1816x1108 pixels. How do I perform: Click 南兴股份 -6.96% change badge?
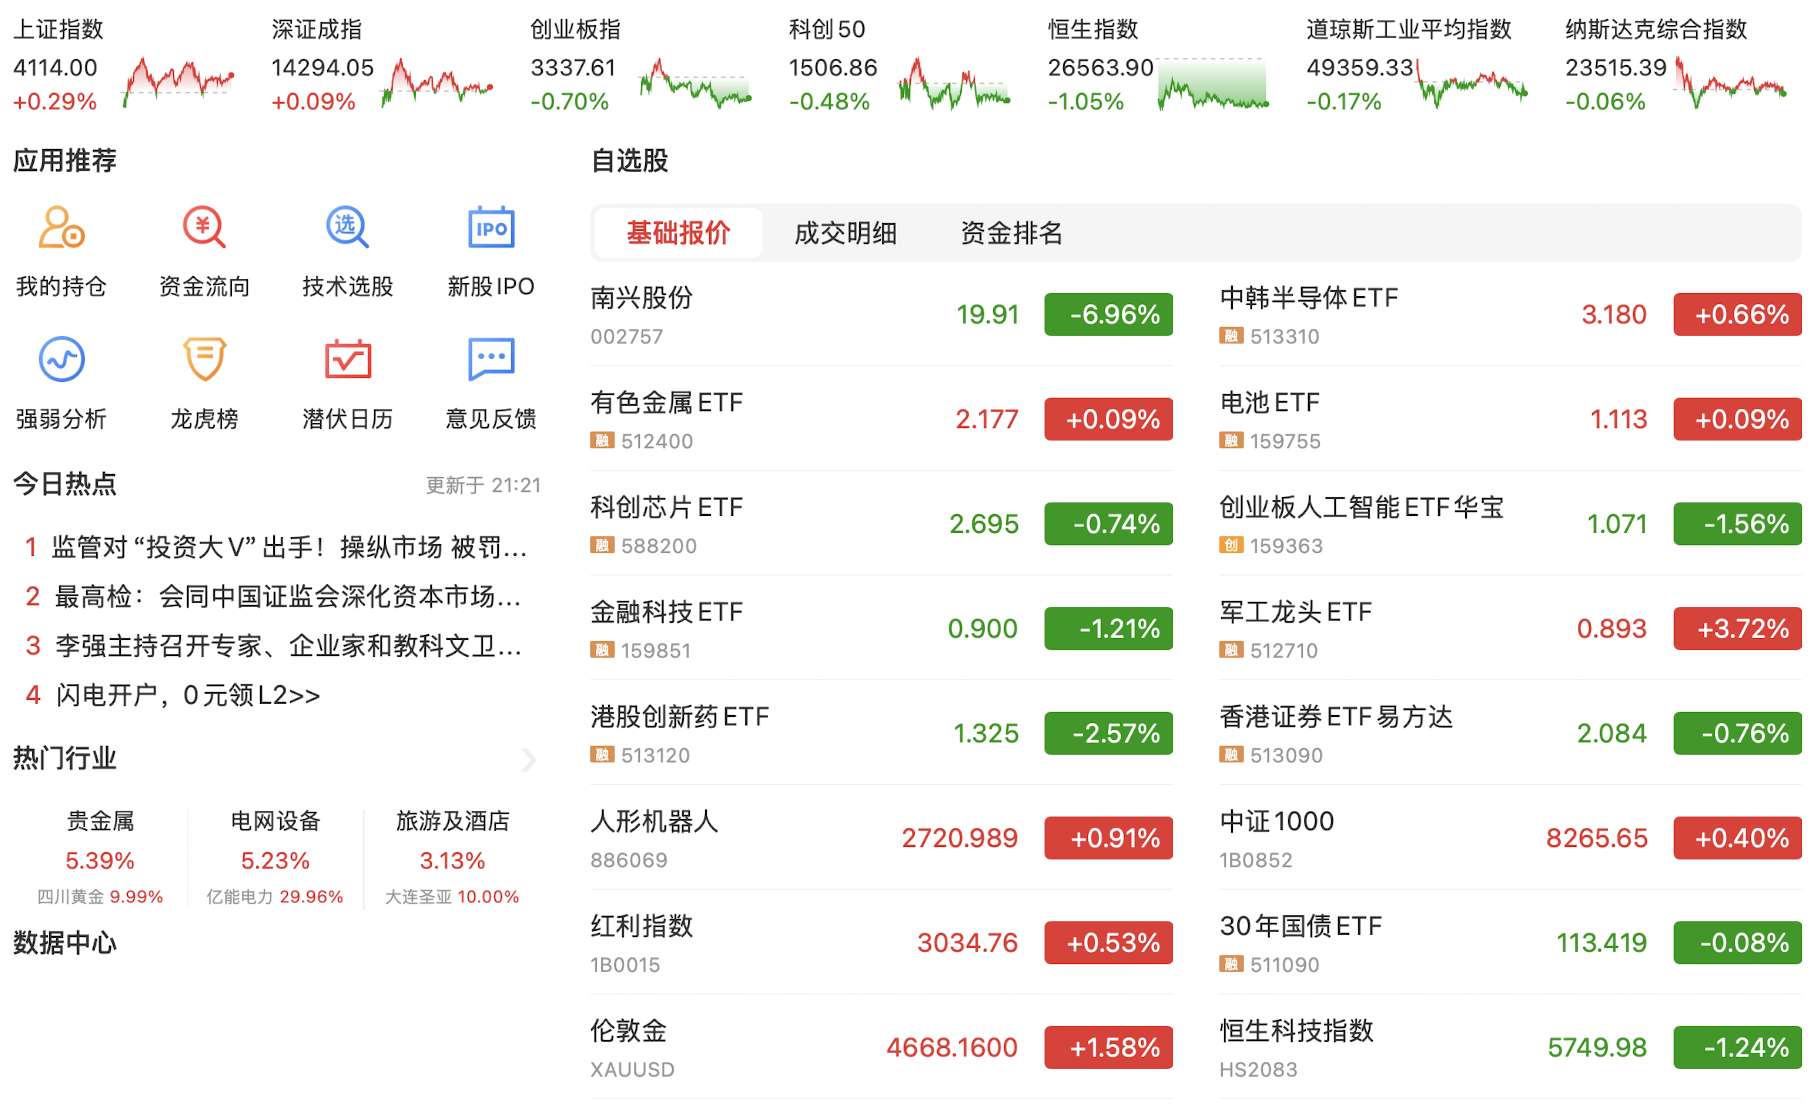(x=1108, y=315)
